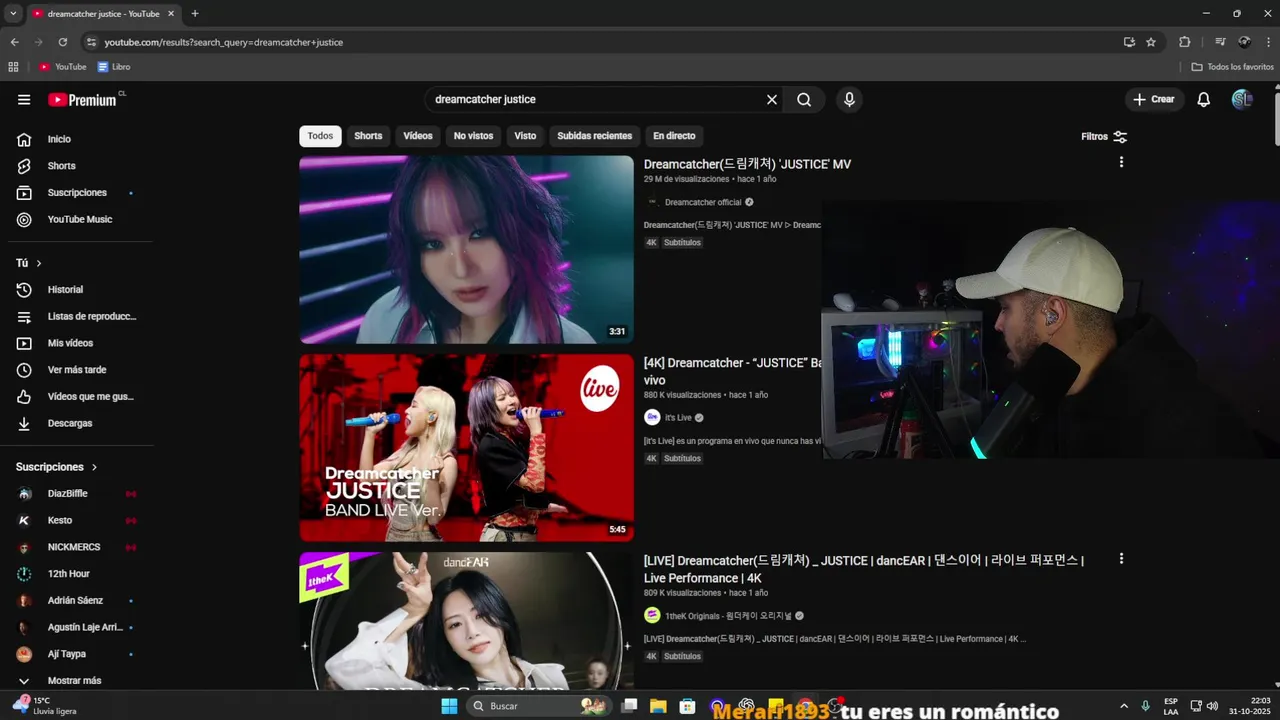Select the En directo filter chip

674,136
